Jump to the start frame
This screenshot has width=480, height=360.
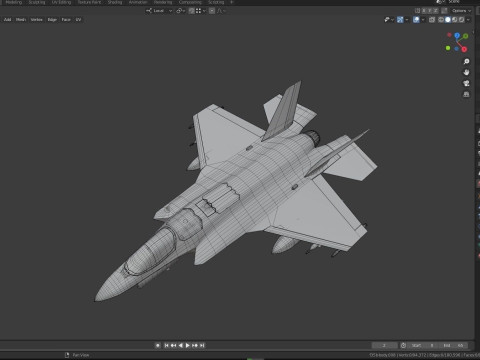click(166, 345)
